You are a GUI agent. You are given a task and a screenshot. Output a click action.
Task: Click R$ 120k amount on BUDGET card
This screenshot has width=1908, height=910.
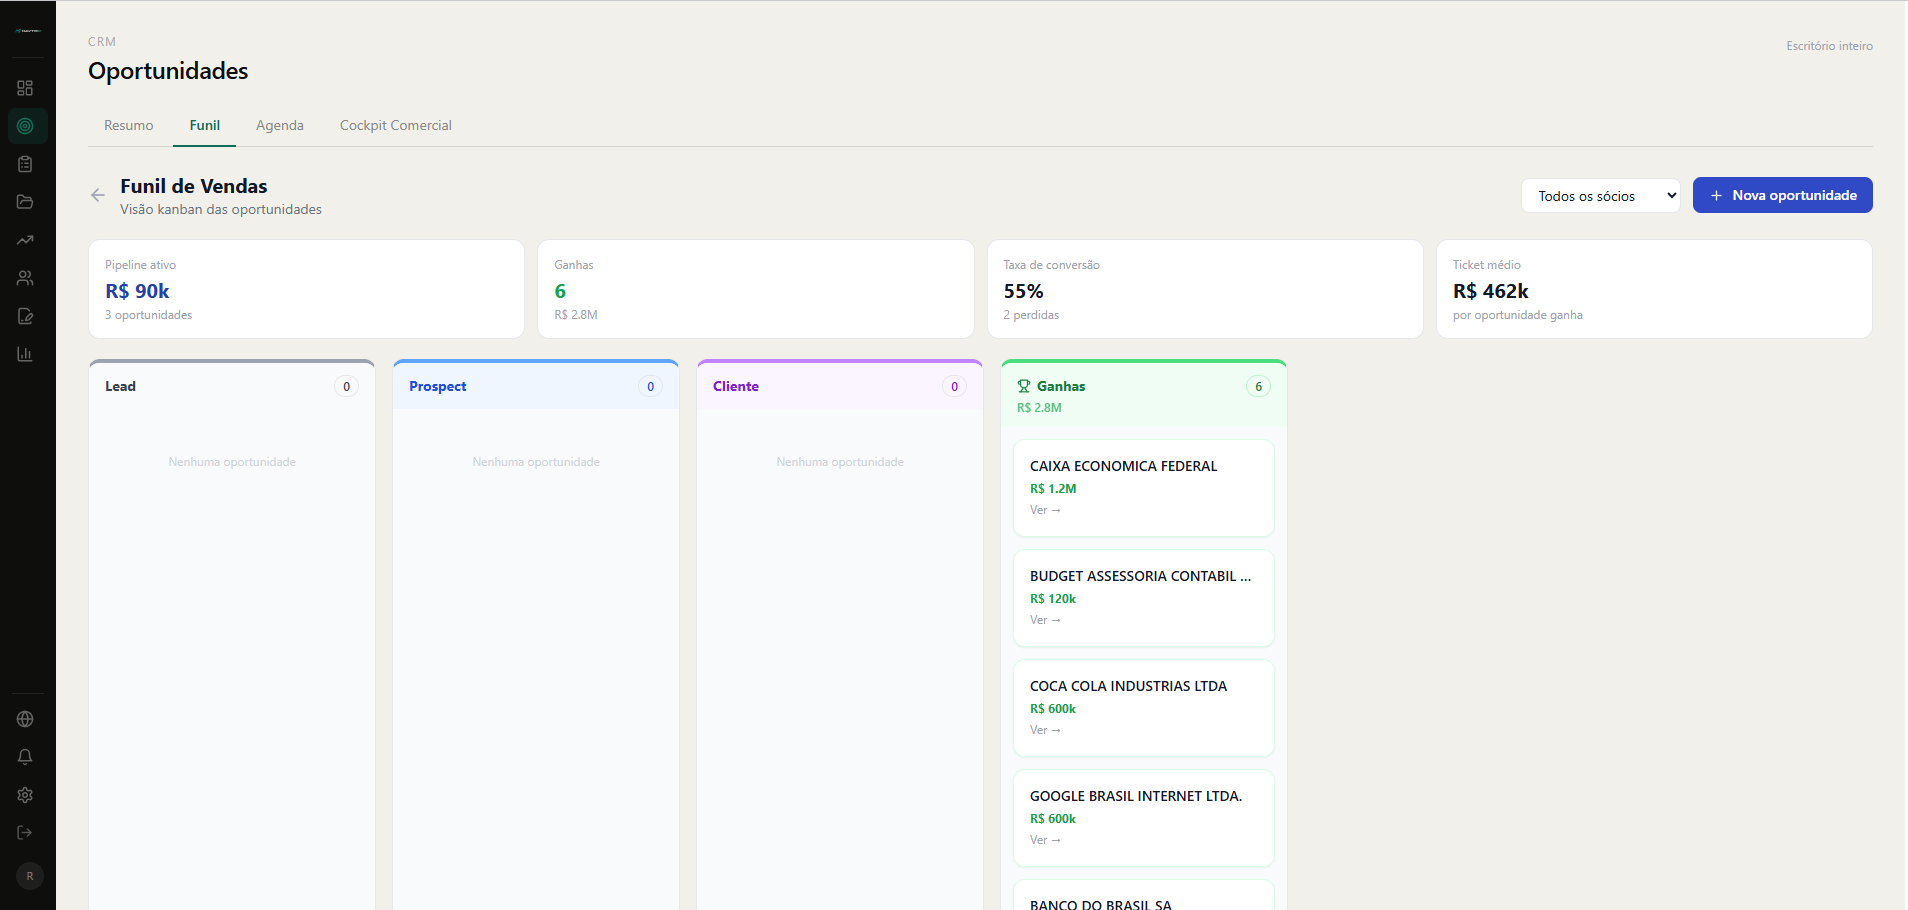[1053, 599]
